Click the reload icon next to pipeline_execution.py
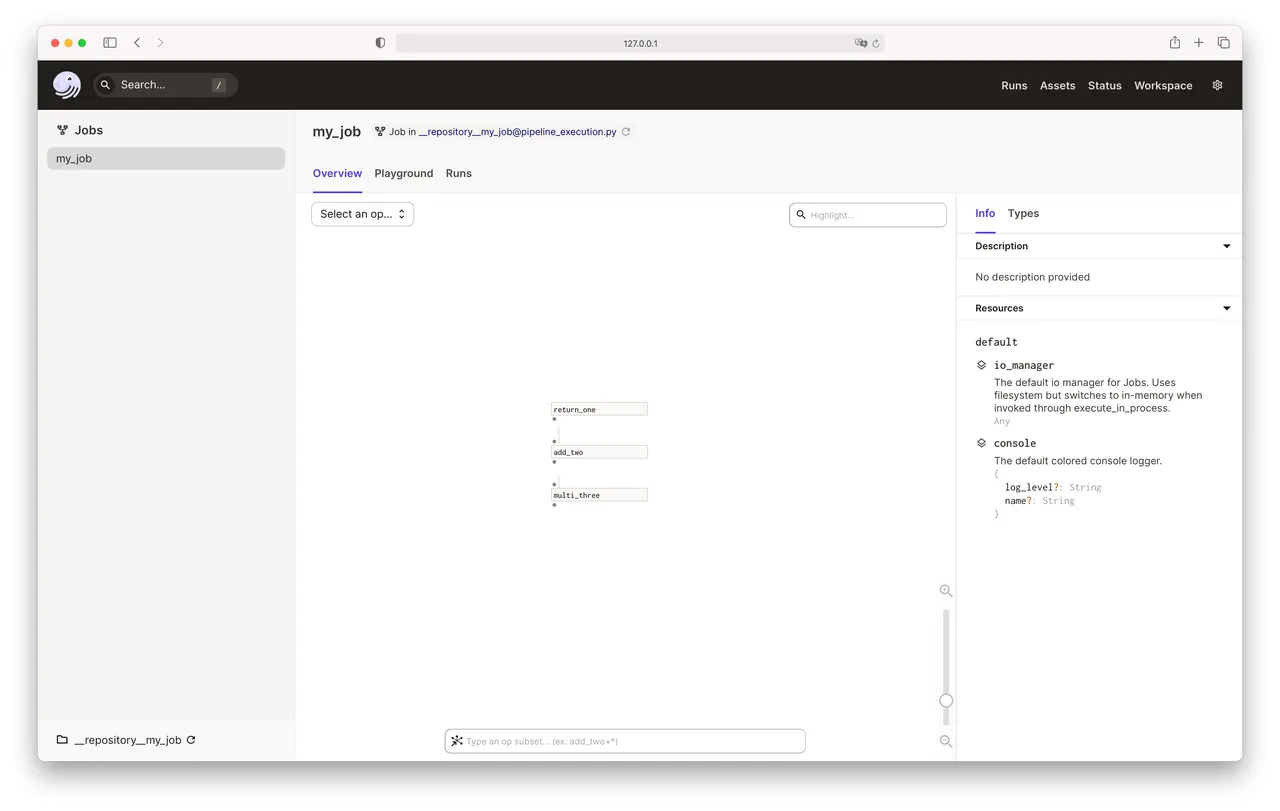1280x811 pixels. click(x=626, y=131)
